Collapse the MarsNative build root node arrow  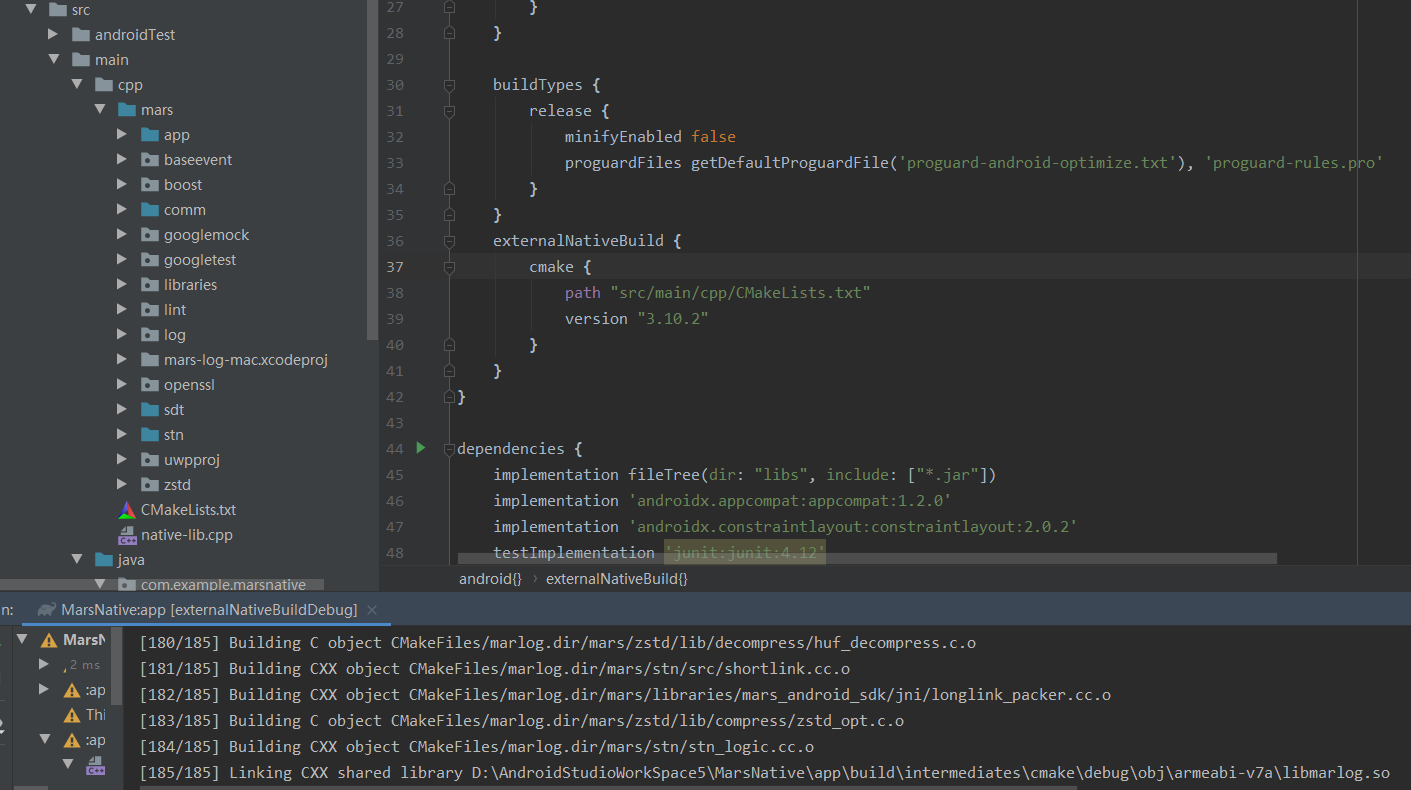[x=22, y=640]
